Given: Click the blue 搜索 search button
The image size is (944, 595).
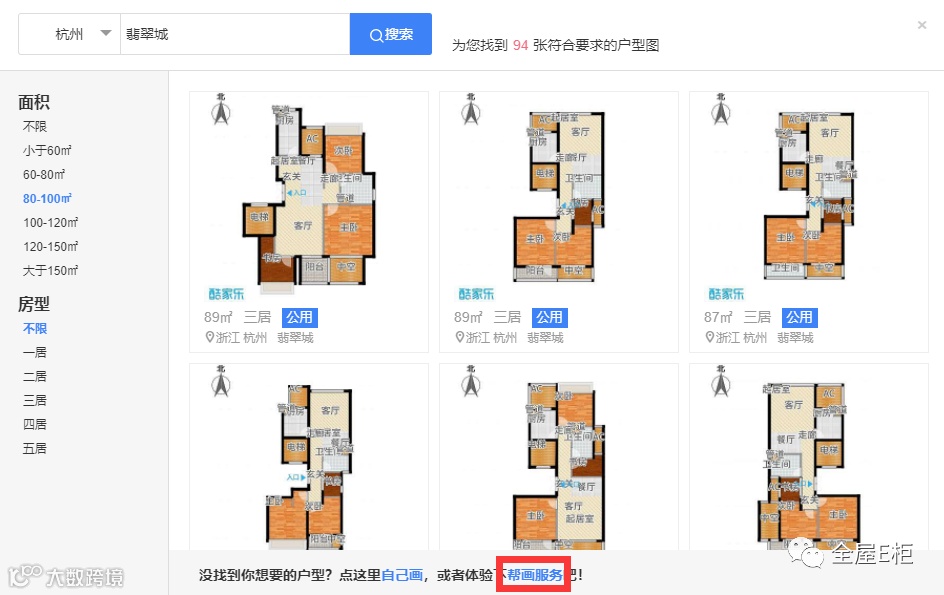Looking at the screenshot, I should pyautogui.click(x=391, y=34).
